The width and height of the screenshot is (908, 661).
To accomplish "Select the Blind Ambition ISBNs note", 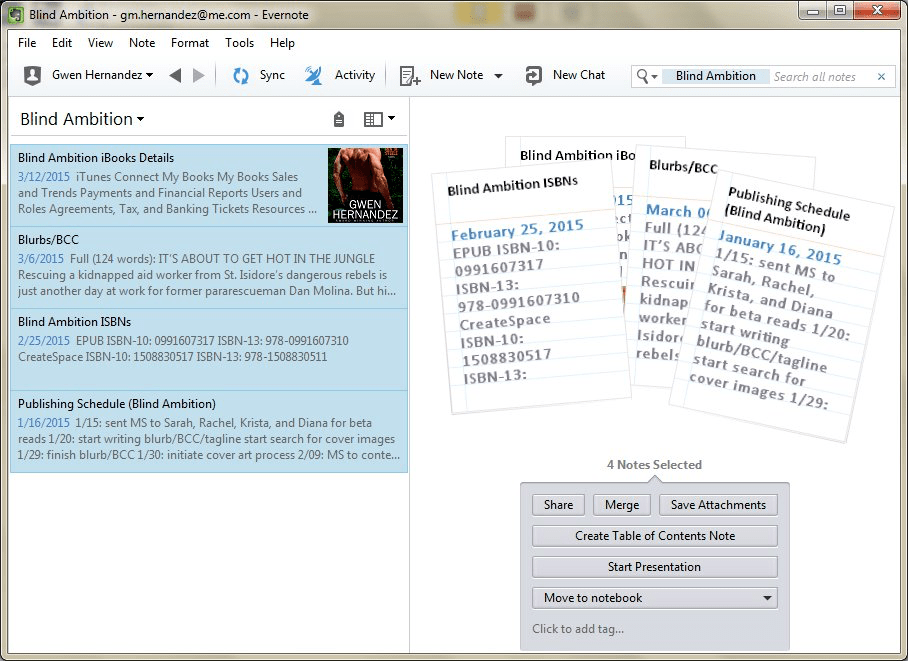I will click(x=208, y=349).
